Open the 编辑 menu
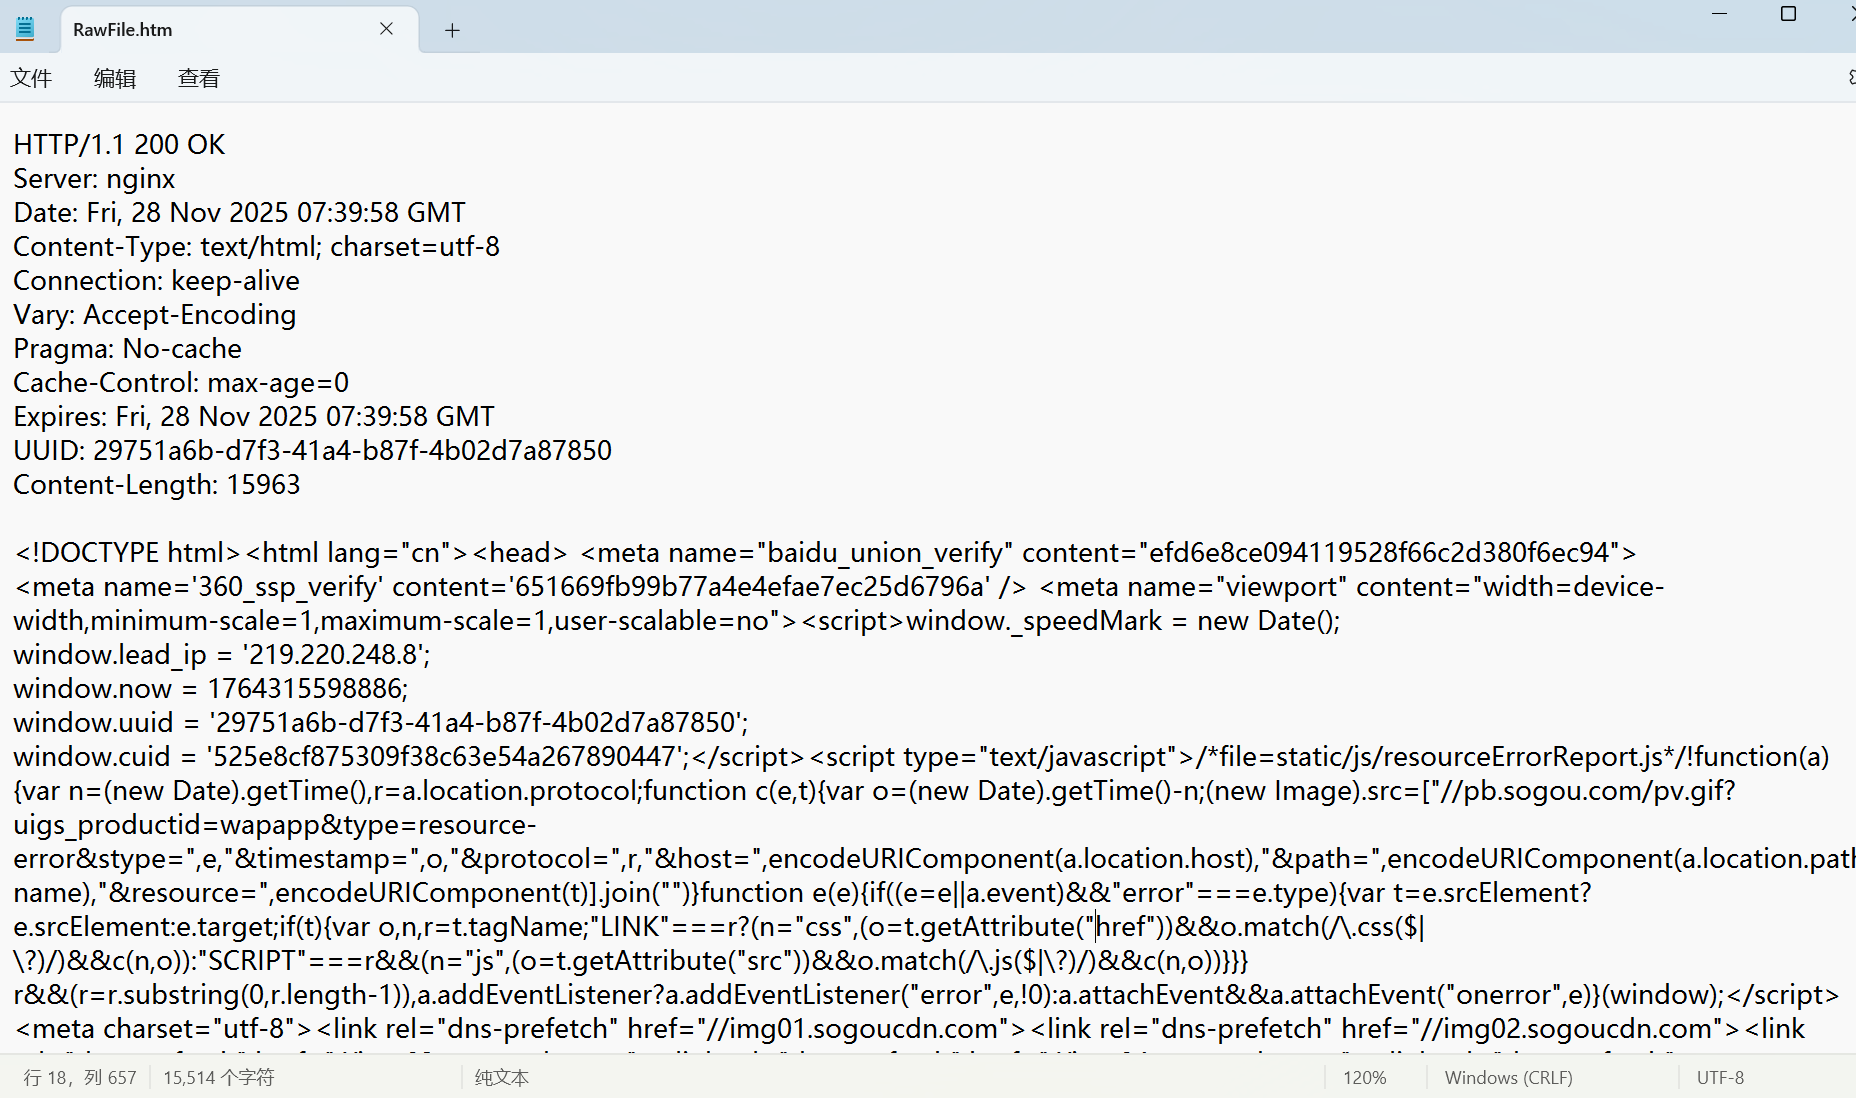The image size is (1856, 1098). tap(115, 78)
